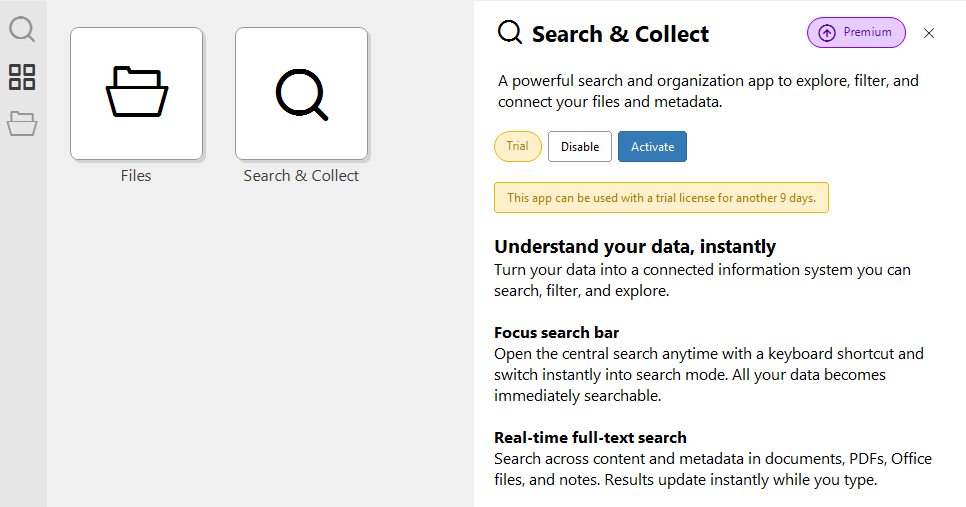966x507 pixels.
Task: Click the Search & Collect panel title
Action: pyautogui.click(x=620, y=34)
